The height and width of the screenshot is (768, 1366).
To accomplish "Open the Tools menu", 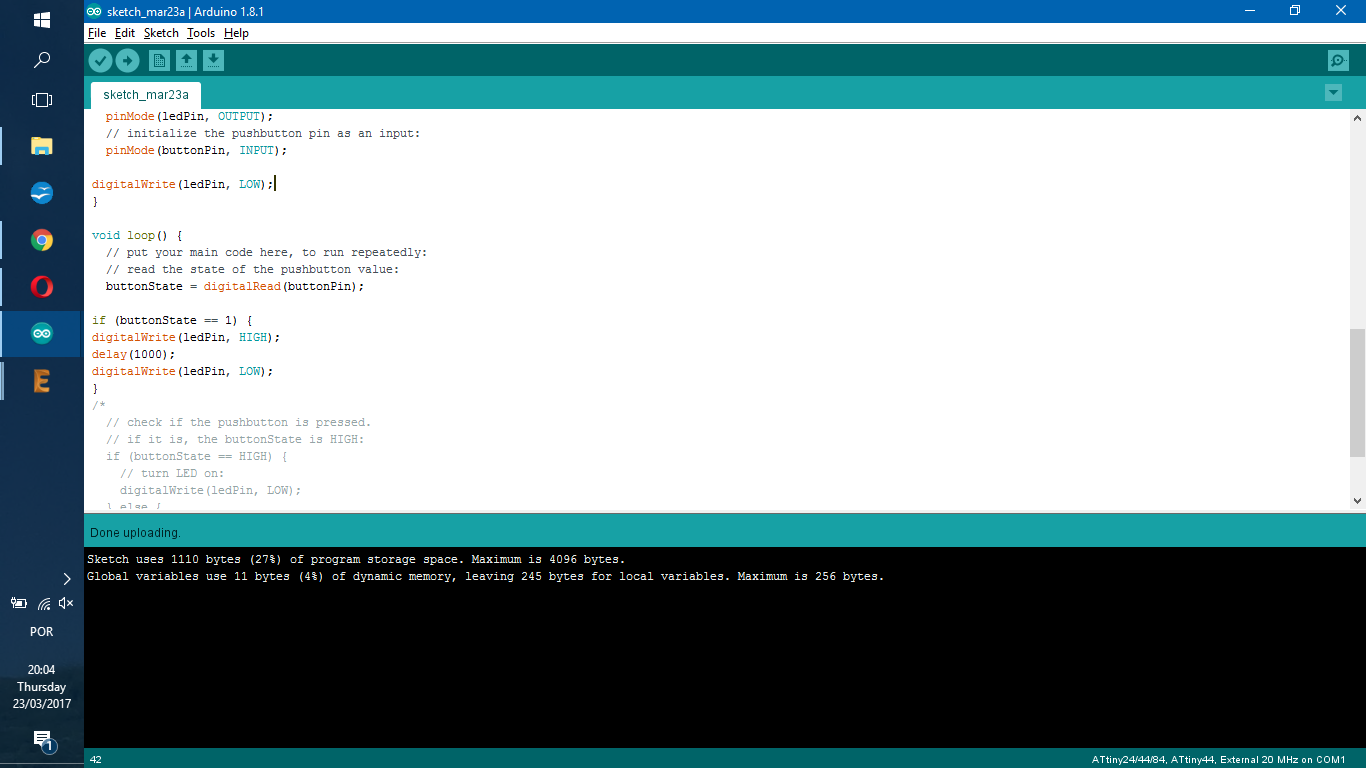I will [x=201, y=33].
